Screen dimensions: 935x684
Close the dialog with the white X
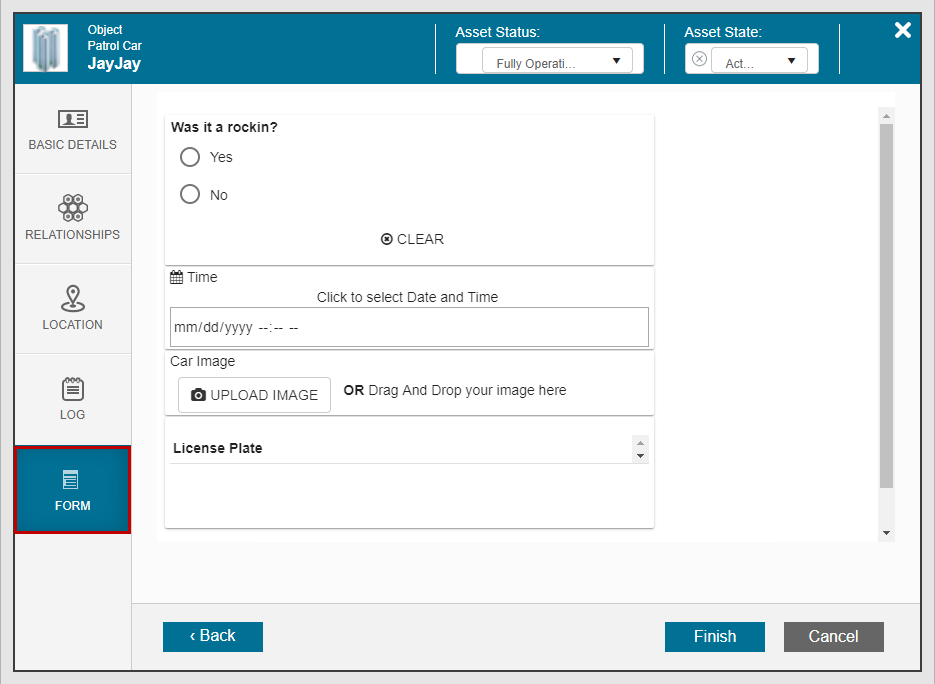[x=902, y=30]
